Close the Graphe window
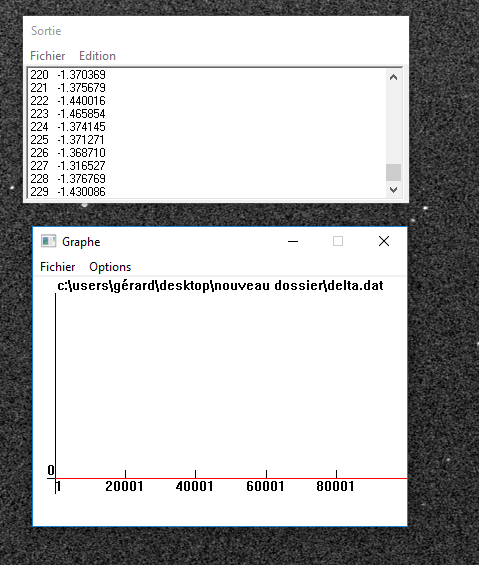Image resolution: width=479 pixels, height=565 pixels. pos(384,241)
